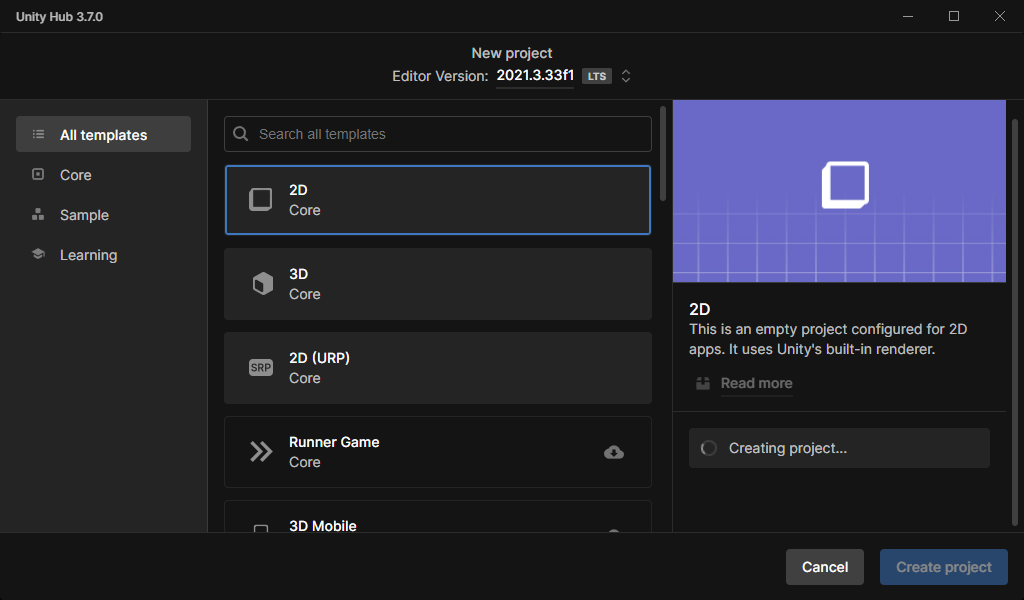Open the Learning templates category
Image resolution: width=1024 pixels, height=600 pixels.
click(x=88, y=255)
